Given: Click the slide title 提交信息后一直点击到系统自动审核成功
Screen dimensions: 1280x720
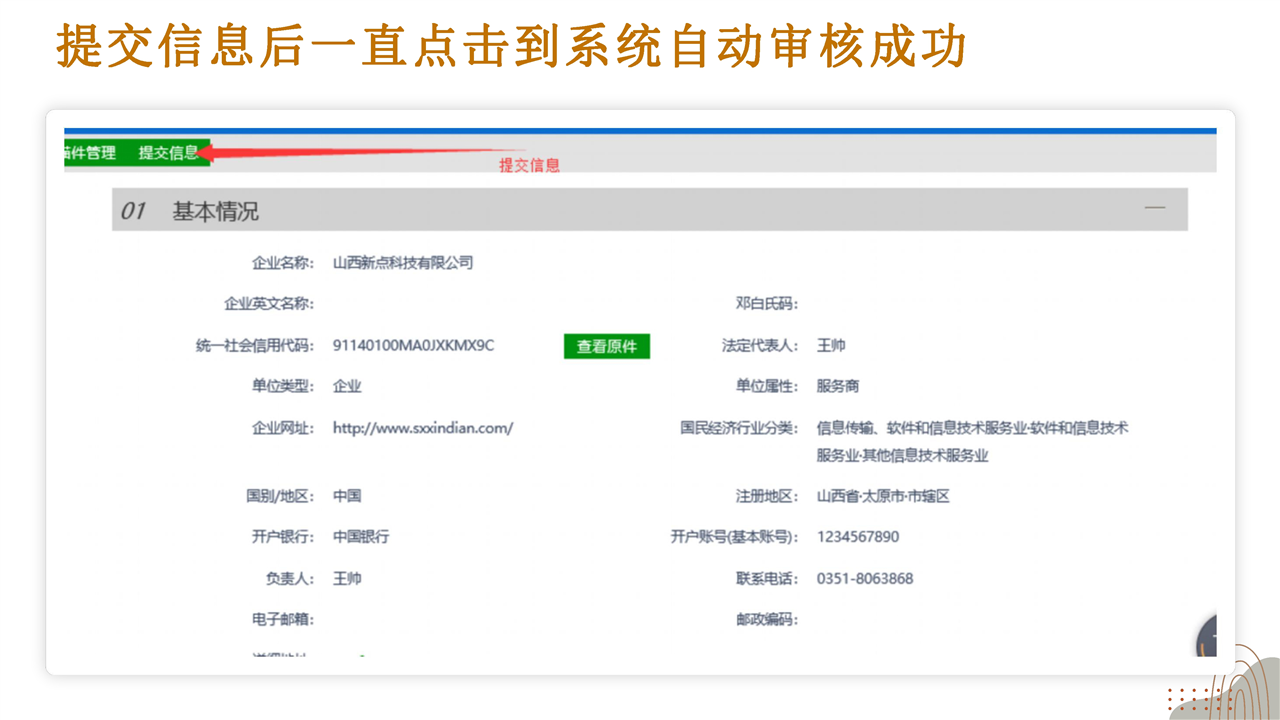Looking at the screenshot, I should pos(510,46).
